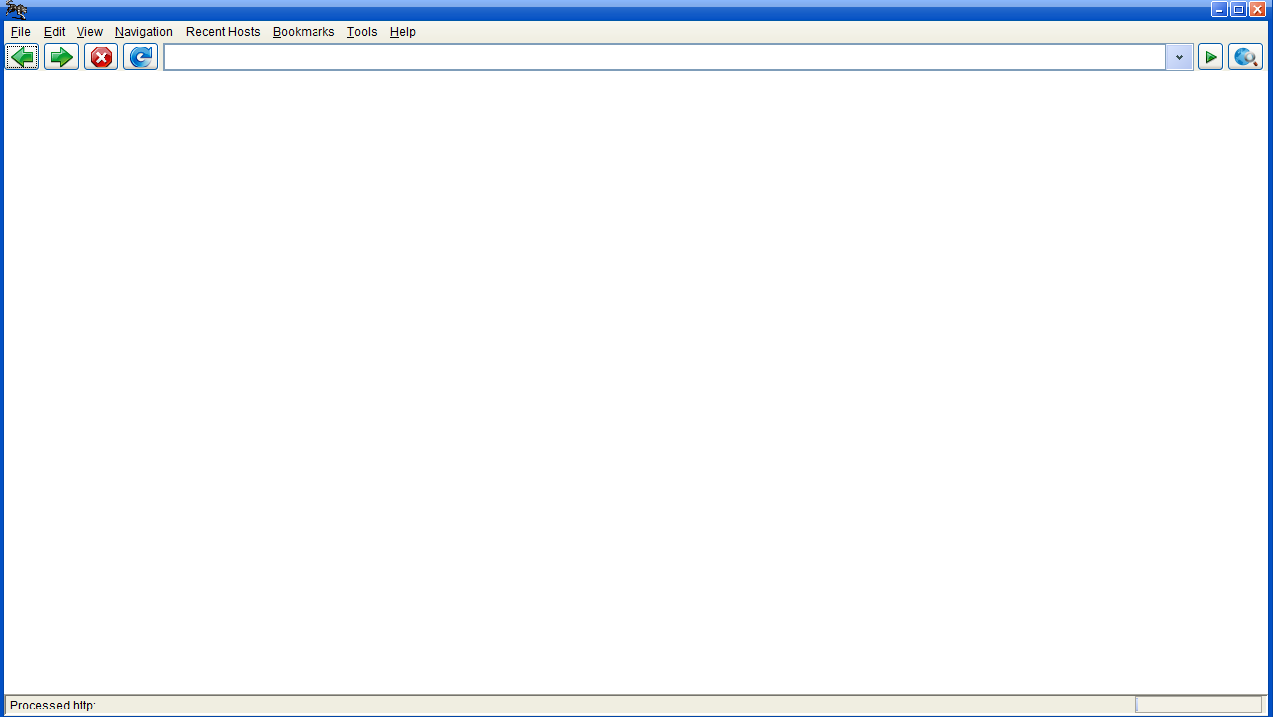Screen dimensions: 1273x717
Task: Open the Navigation menu
Action: tap(143, 31)
